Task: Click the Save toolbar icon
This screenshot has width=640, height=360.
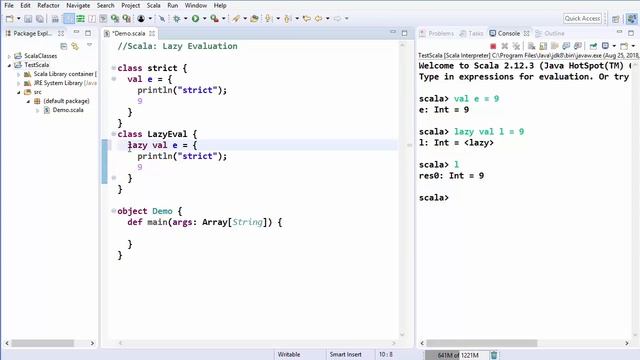Action: (28, 19)
